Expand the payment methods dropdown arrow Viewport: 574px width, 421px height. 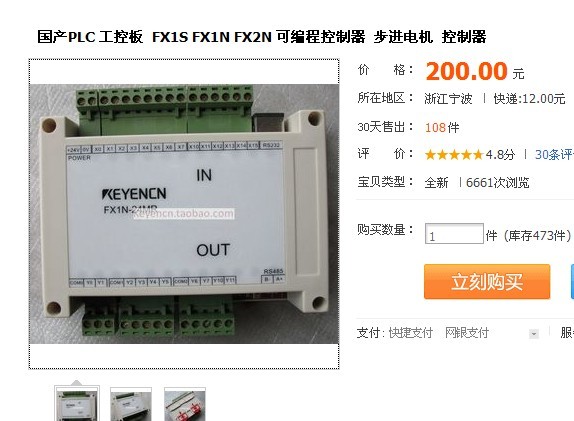pos(534,334)
